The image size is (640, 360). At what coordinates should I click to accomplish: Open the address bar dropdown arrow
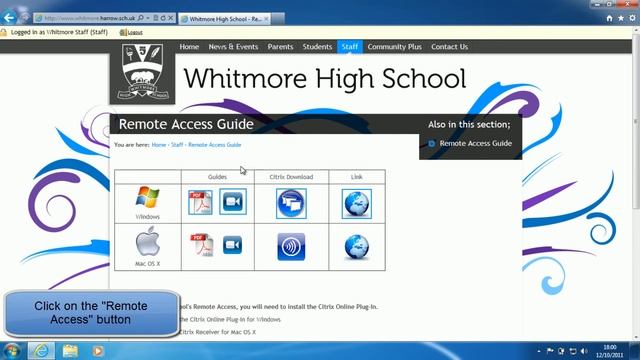(x=148, y=18)
